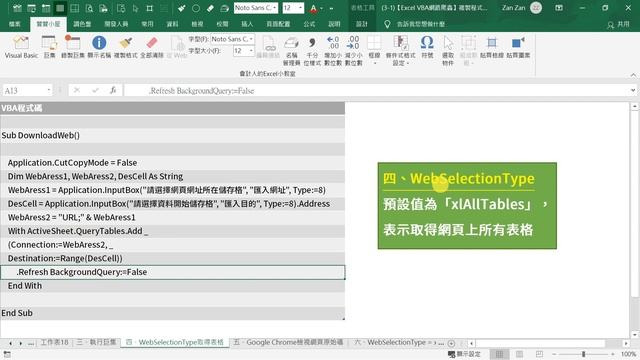Click the insert function fx icon

pos(113,90)
